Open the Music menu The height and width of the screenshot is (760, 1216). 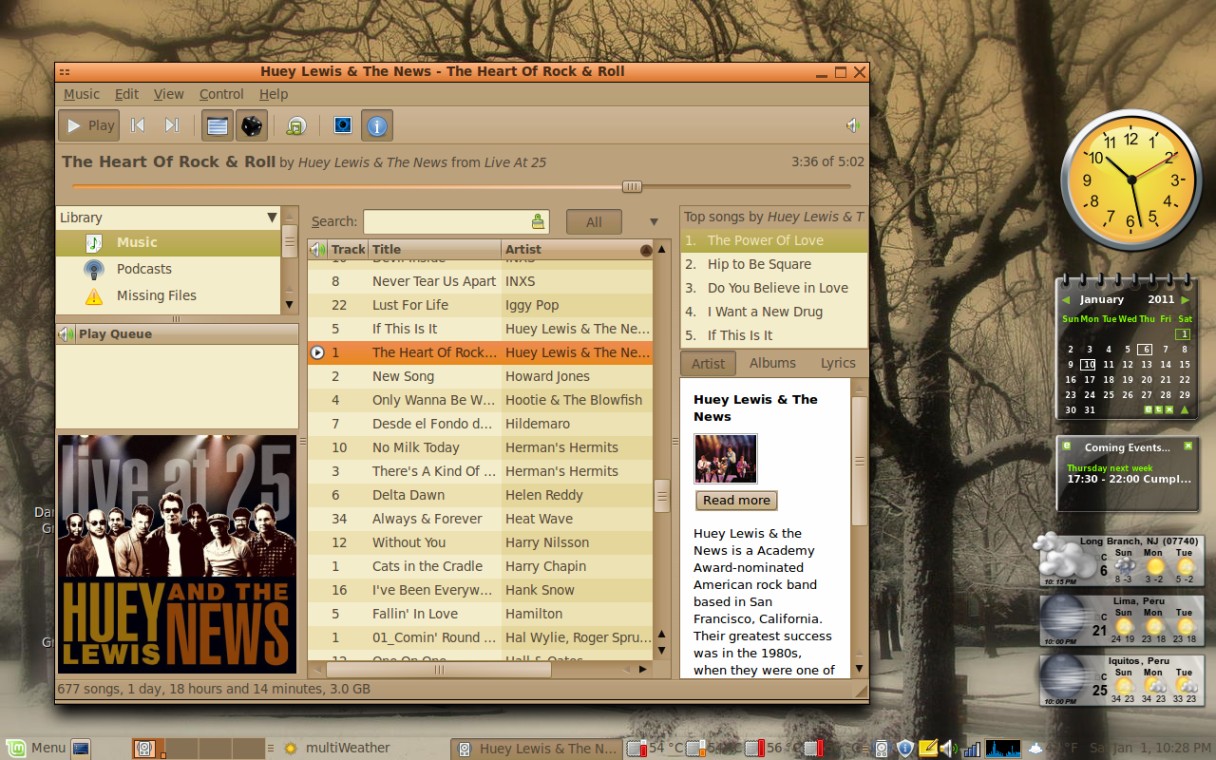pyautogui.click(x=81, y=94)
